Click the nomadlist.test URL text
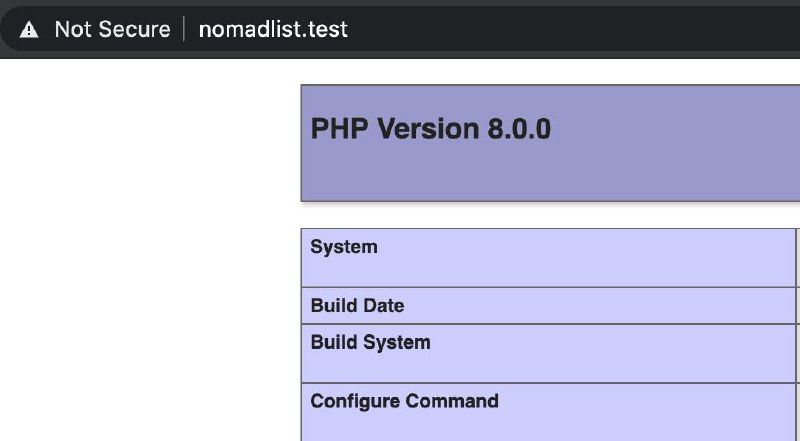 (x=273, y=30)
